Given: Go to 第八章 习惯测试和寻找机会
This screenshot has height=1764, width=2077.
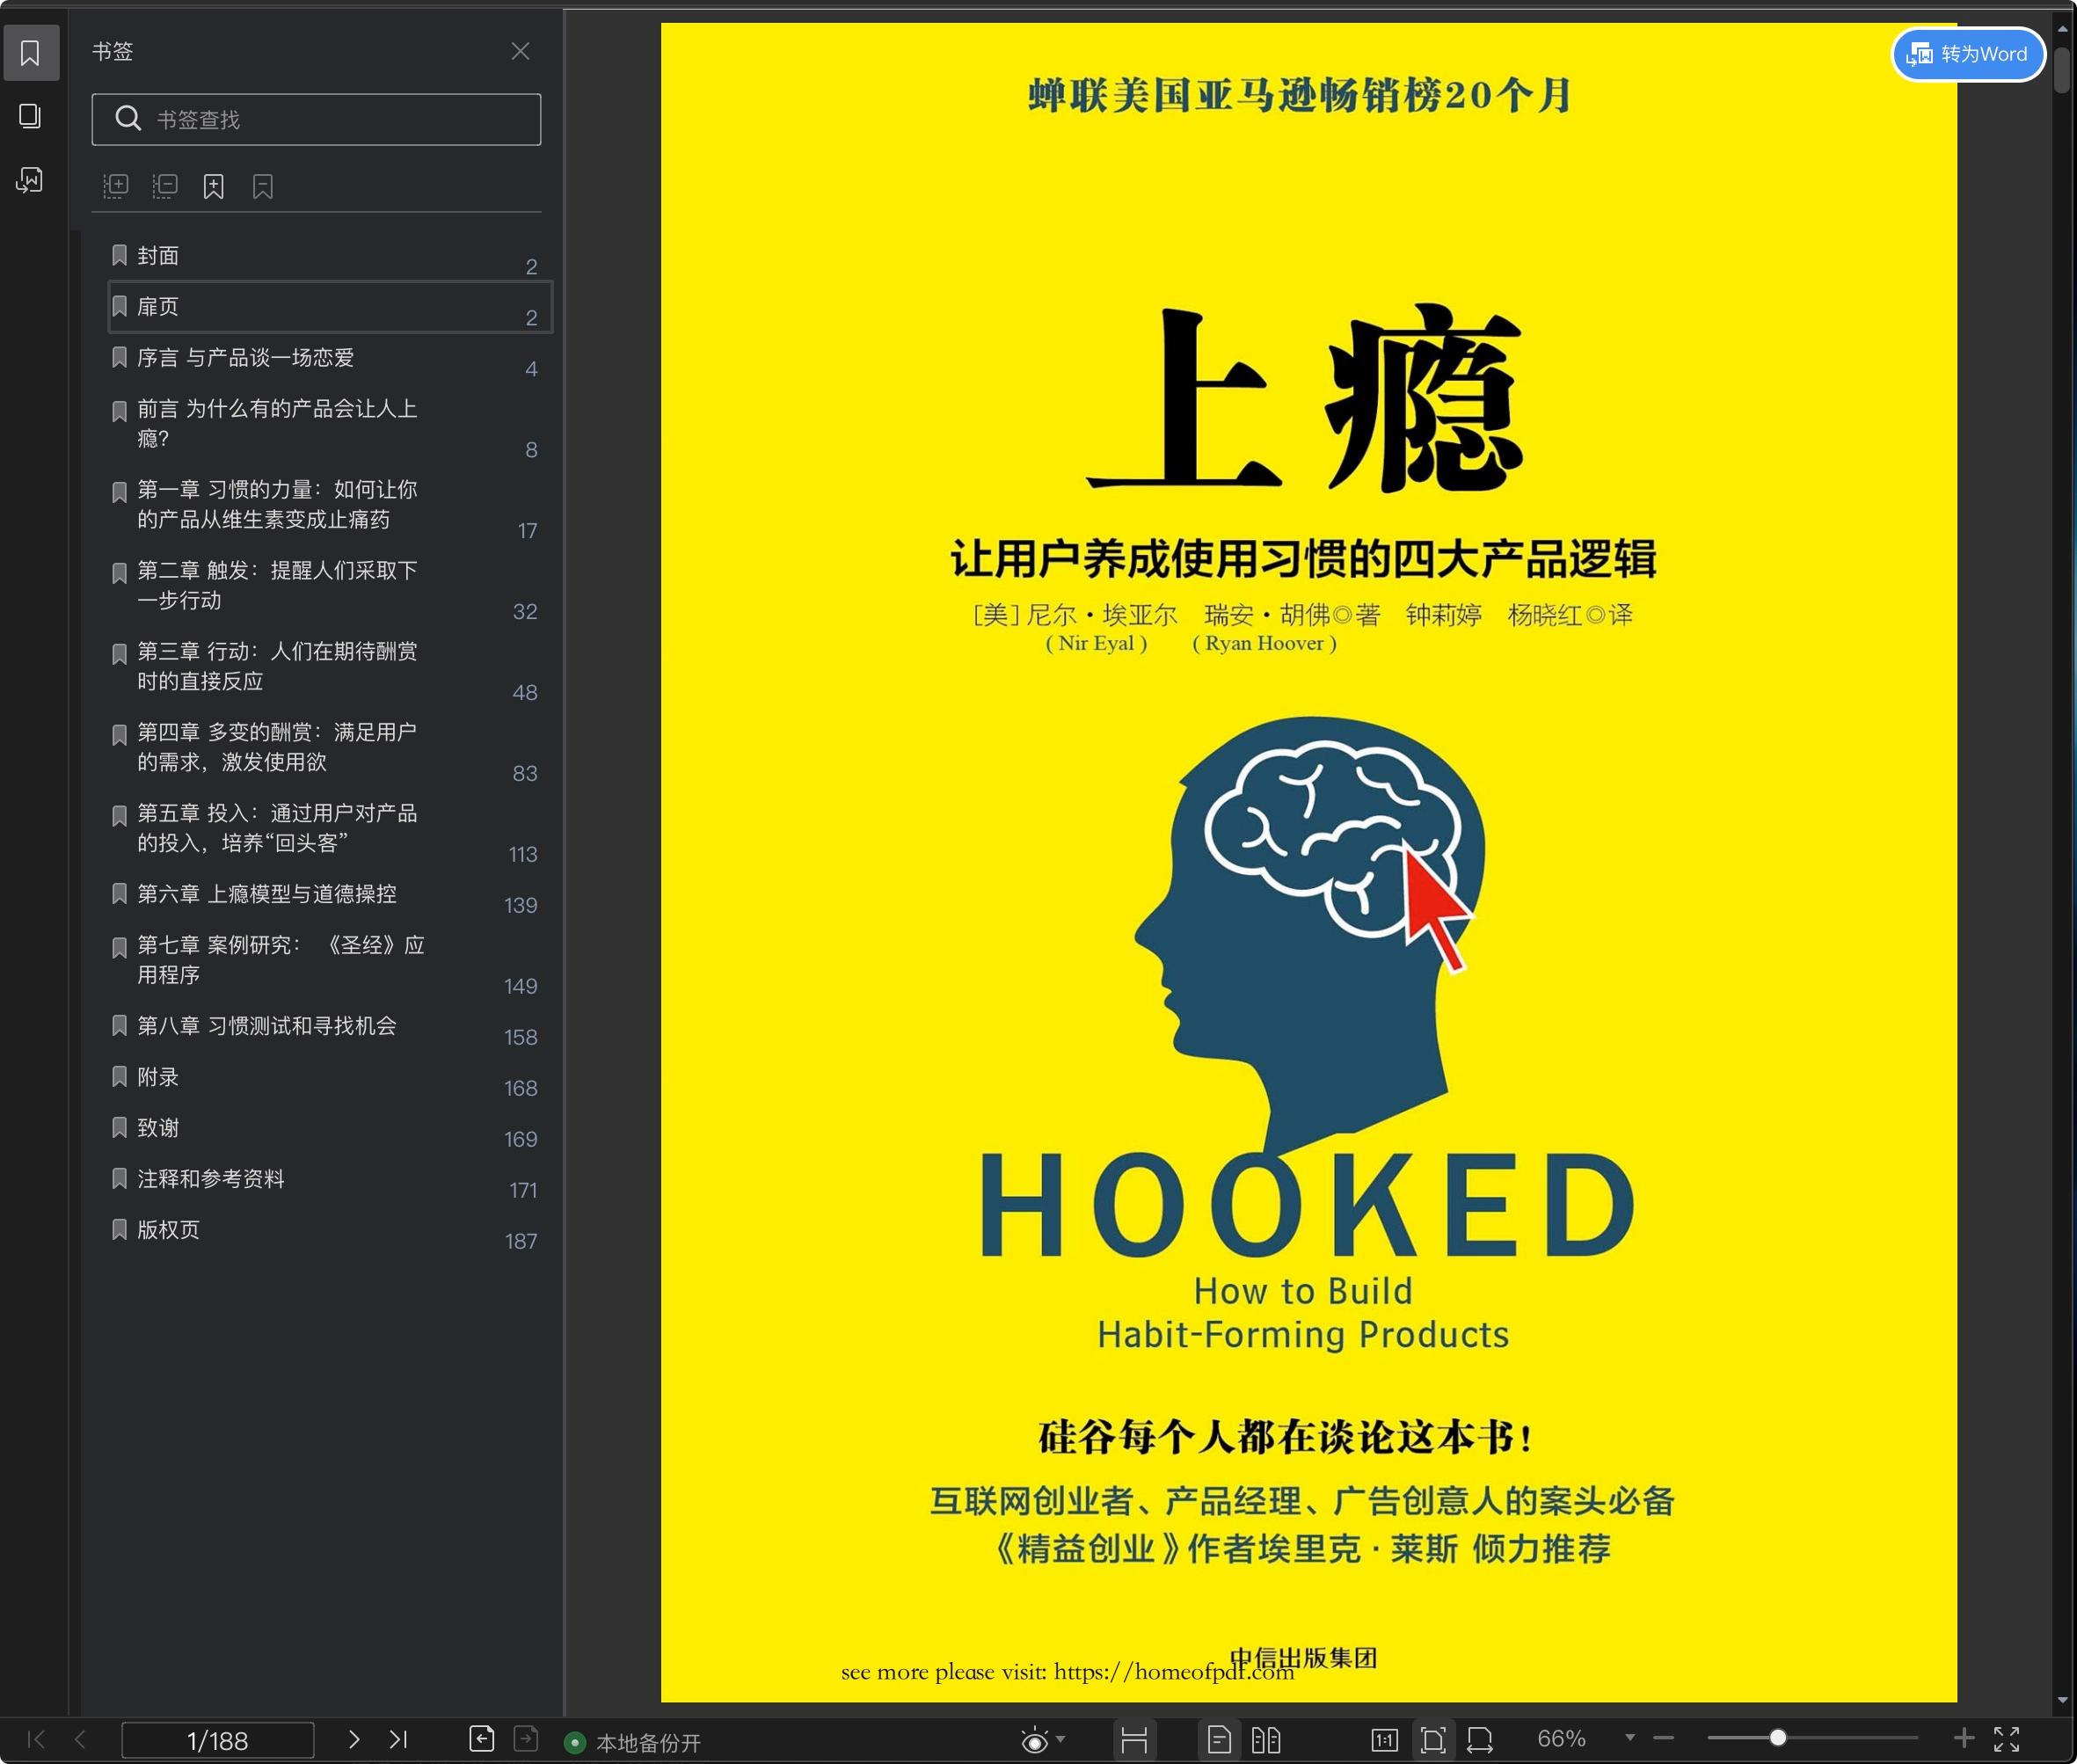Looking at the screenshot, I should point(329,1026).
